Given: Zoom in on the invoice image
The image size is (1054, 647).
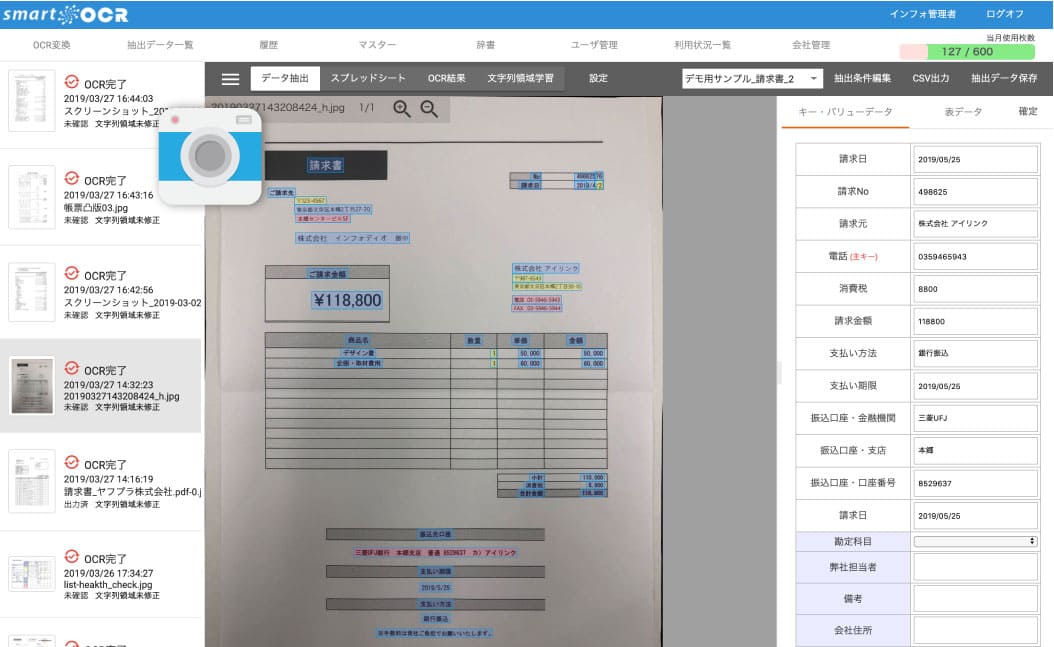Looking at the screenshot, I should (402, 108).
